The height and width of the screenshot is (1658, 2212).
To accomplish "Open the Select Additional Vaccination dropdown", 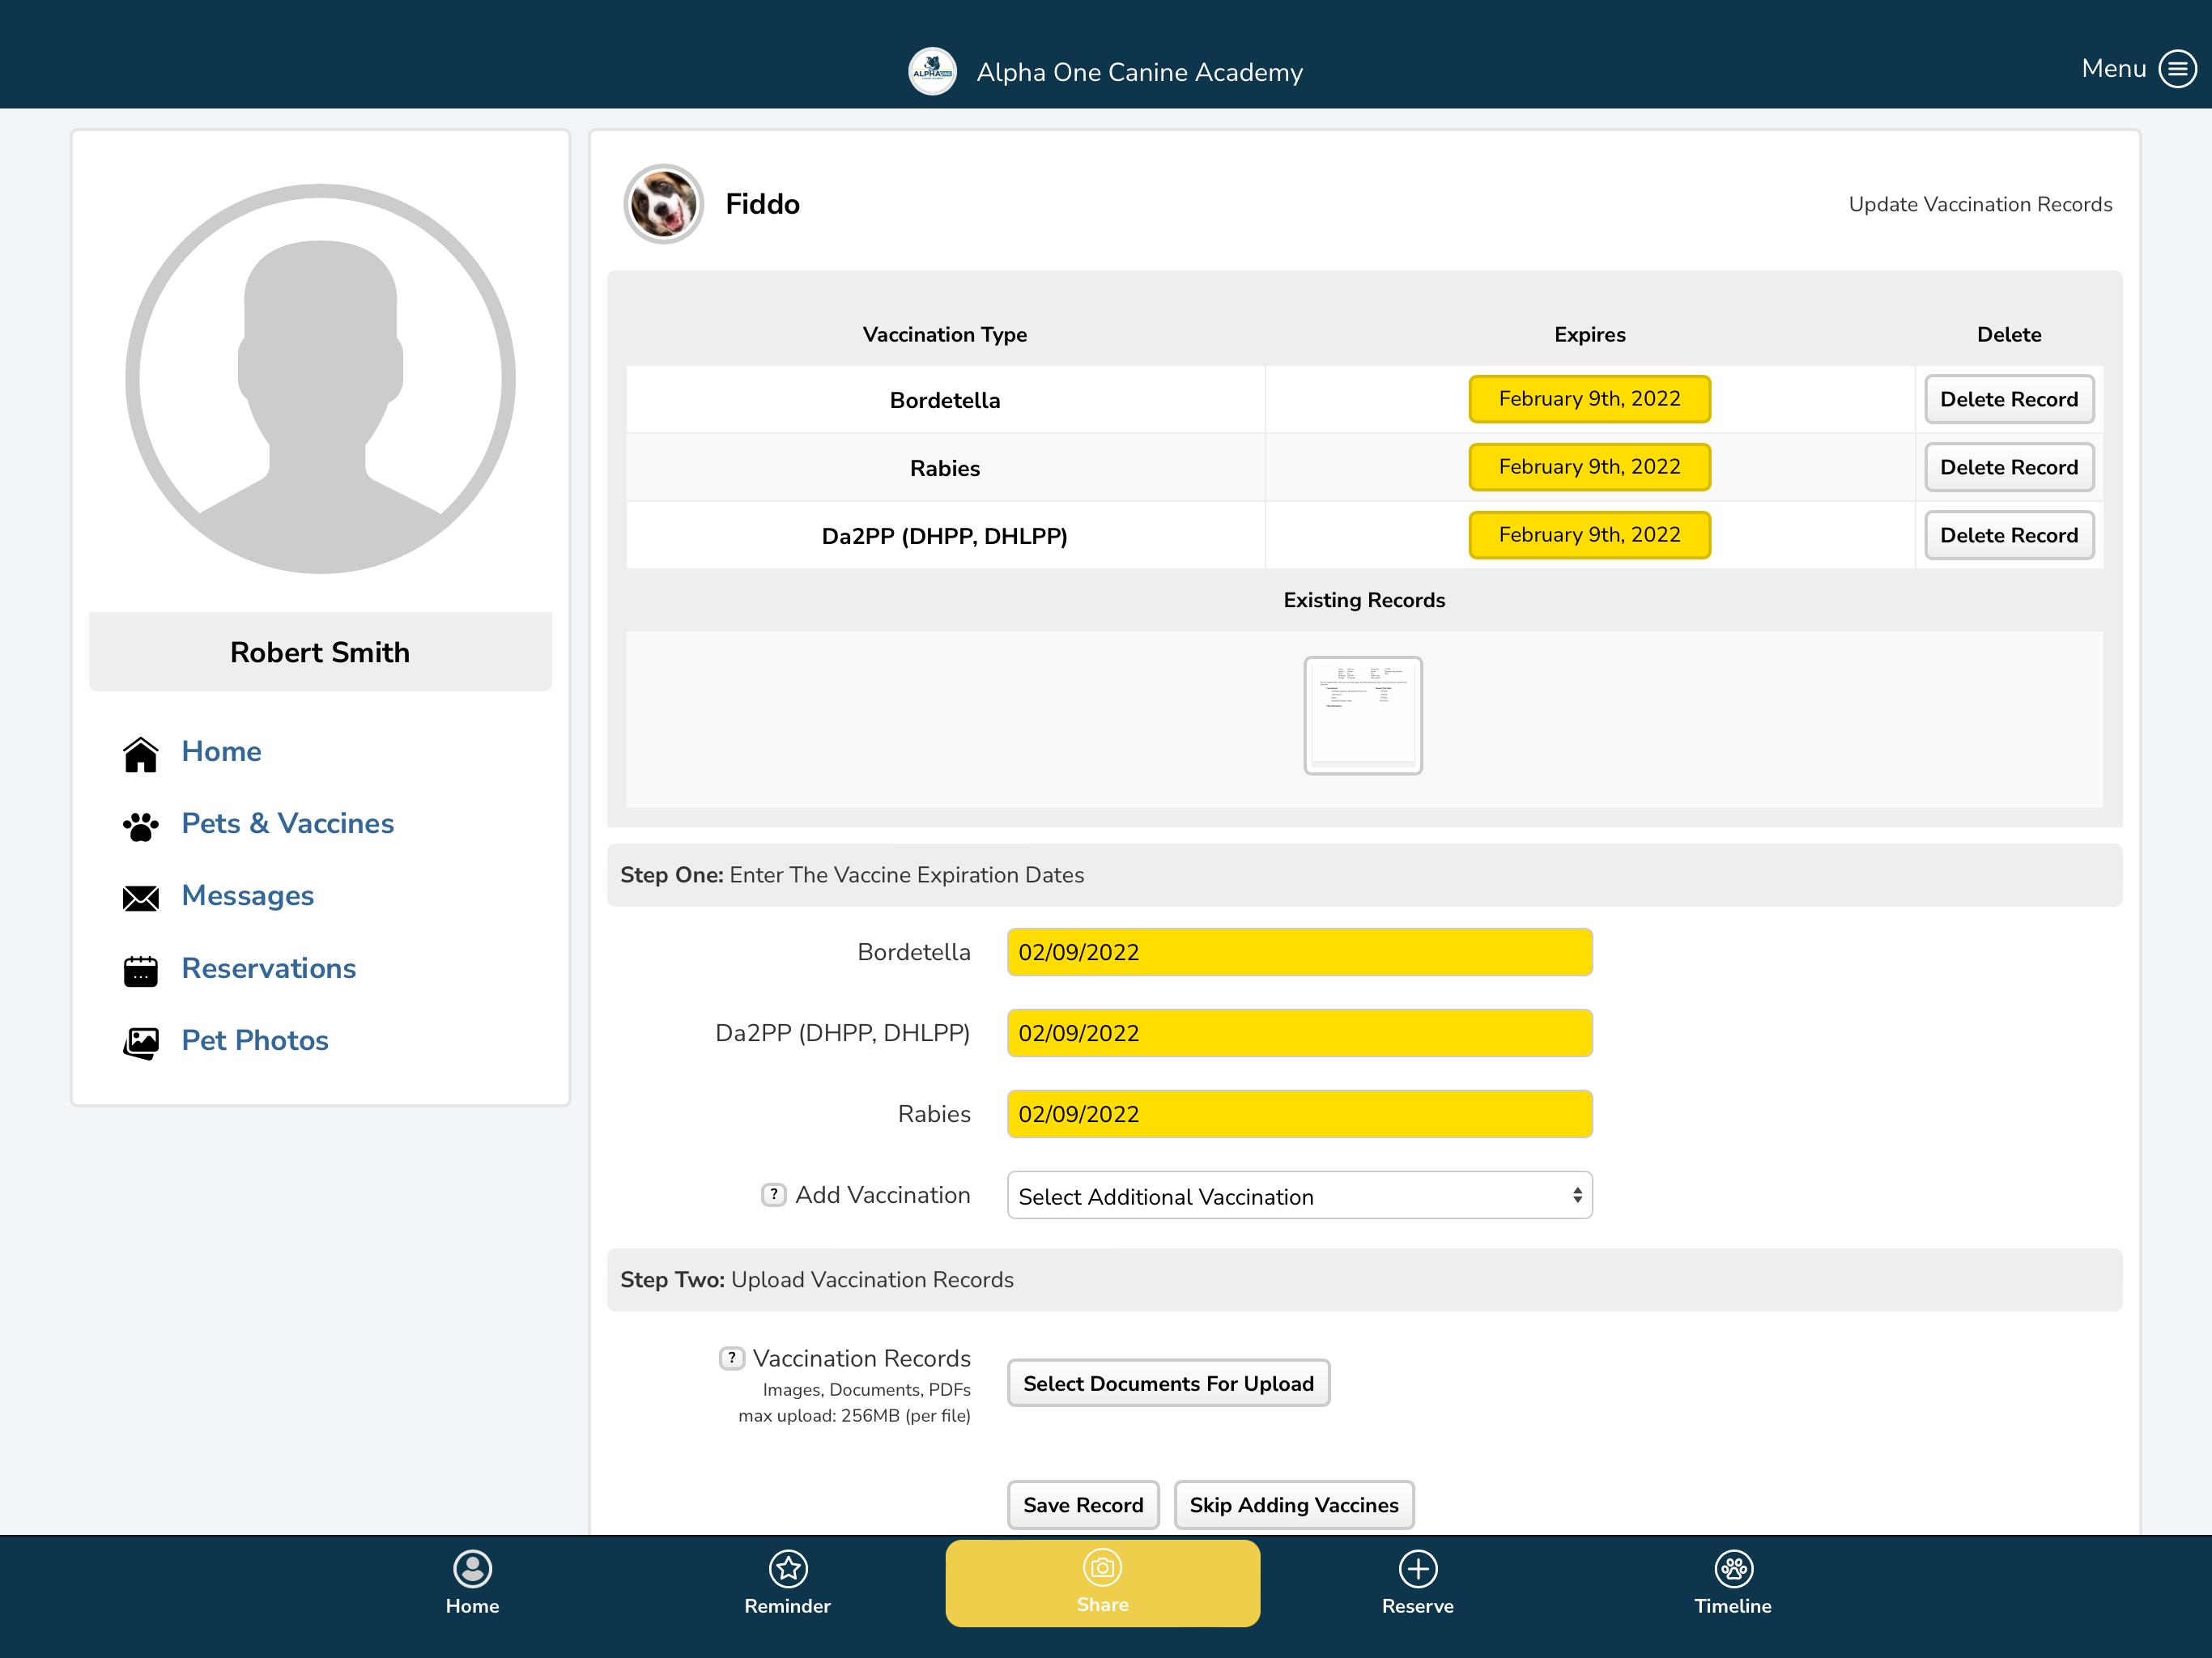I will tap(1299, 1196).
